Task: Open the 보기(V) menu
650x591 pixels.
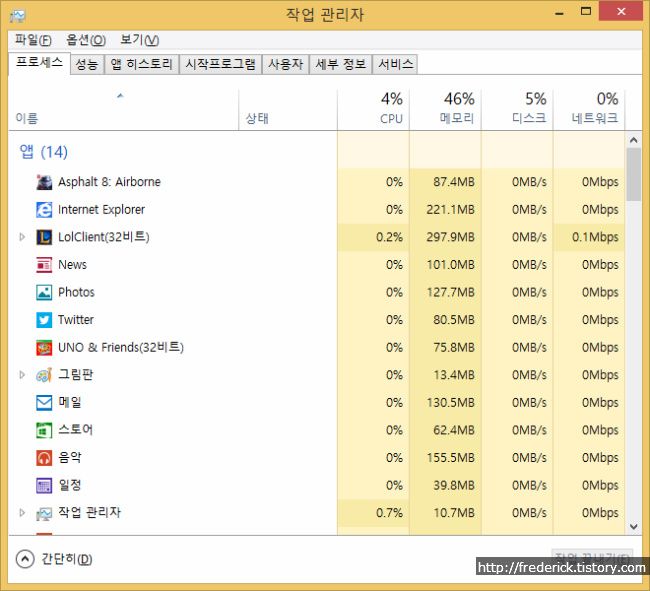Action: (139, 40)
